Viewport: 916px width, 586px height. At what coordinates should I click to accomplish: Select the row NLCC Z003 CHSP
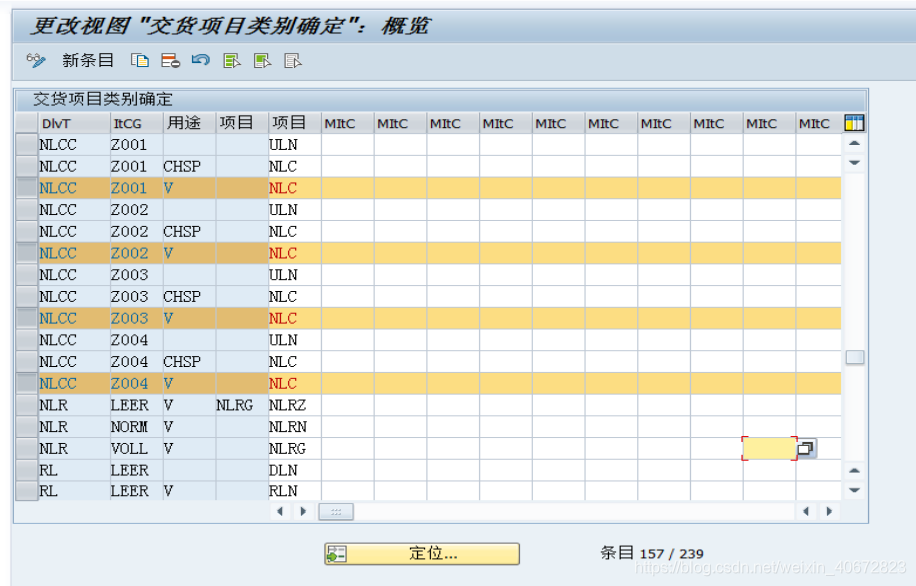[27, 297]
